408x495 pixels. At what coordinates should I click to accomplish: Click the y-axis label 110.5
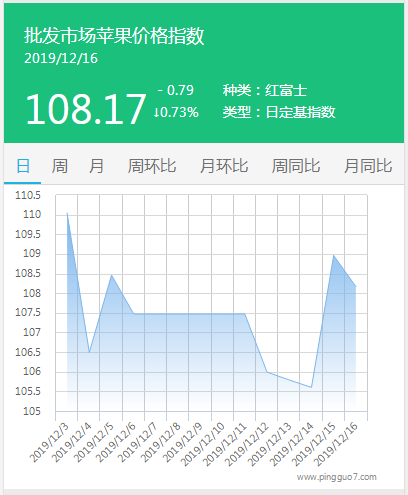[28, 195]
